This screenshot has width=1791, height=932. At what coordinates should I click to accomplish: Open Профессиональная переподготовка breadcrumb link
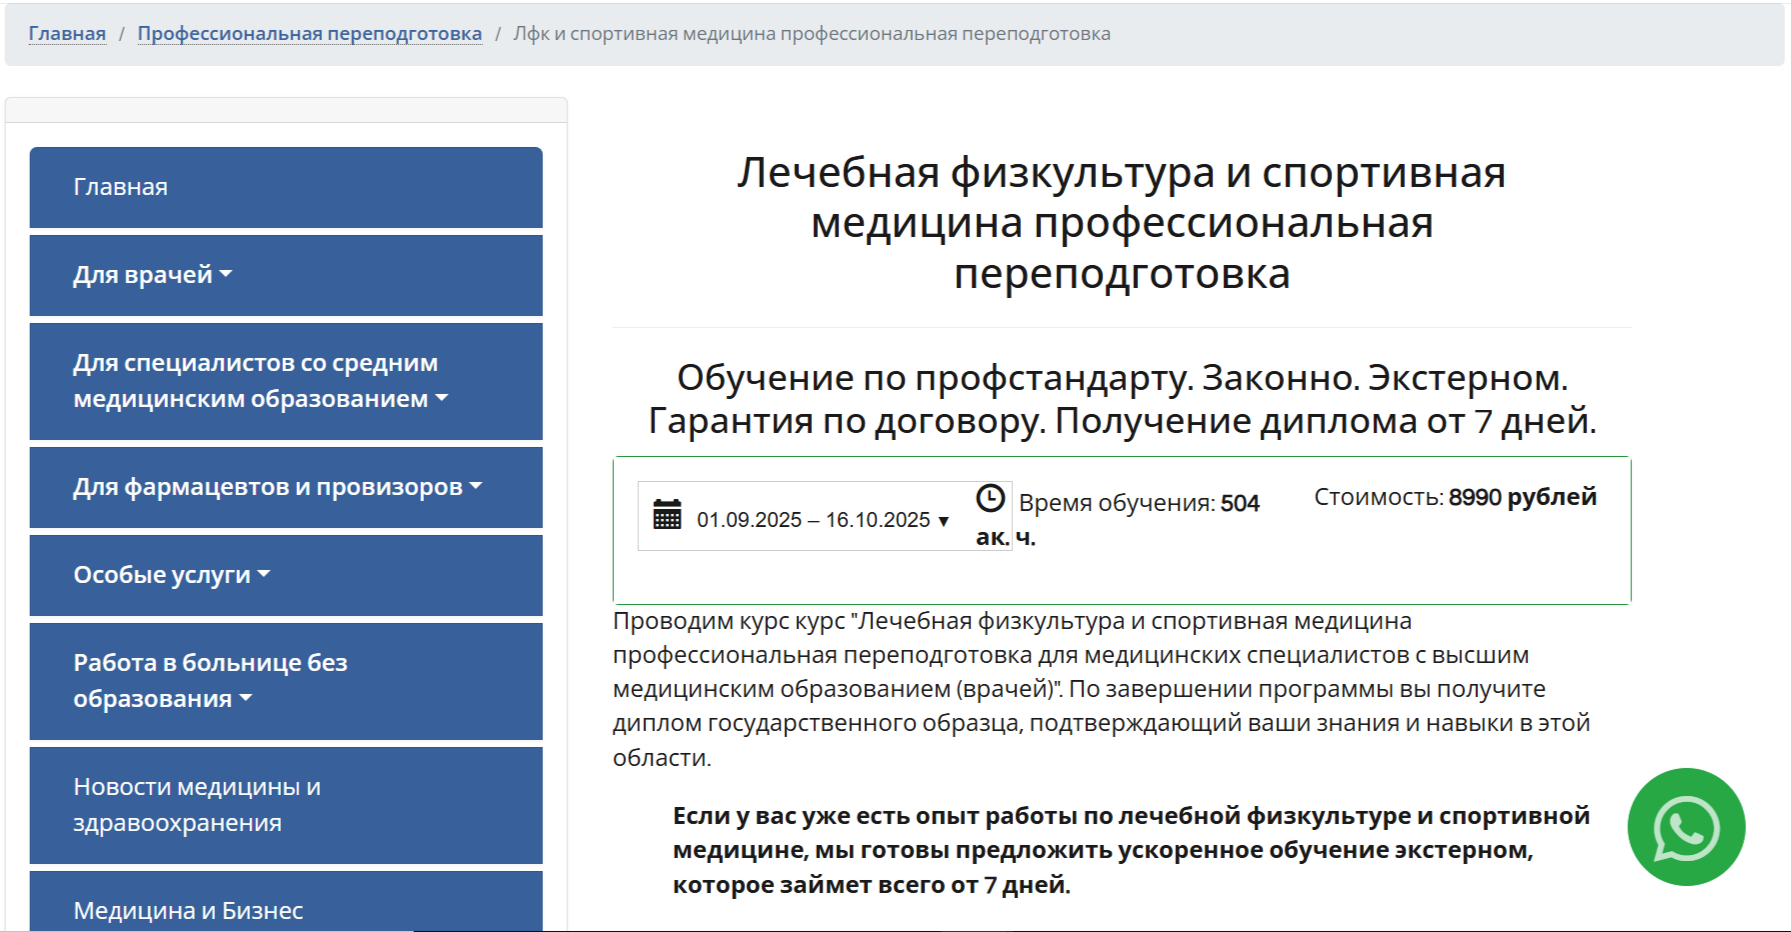[310, 33]
